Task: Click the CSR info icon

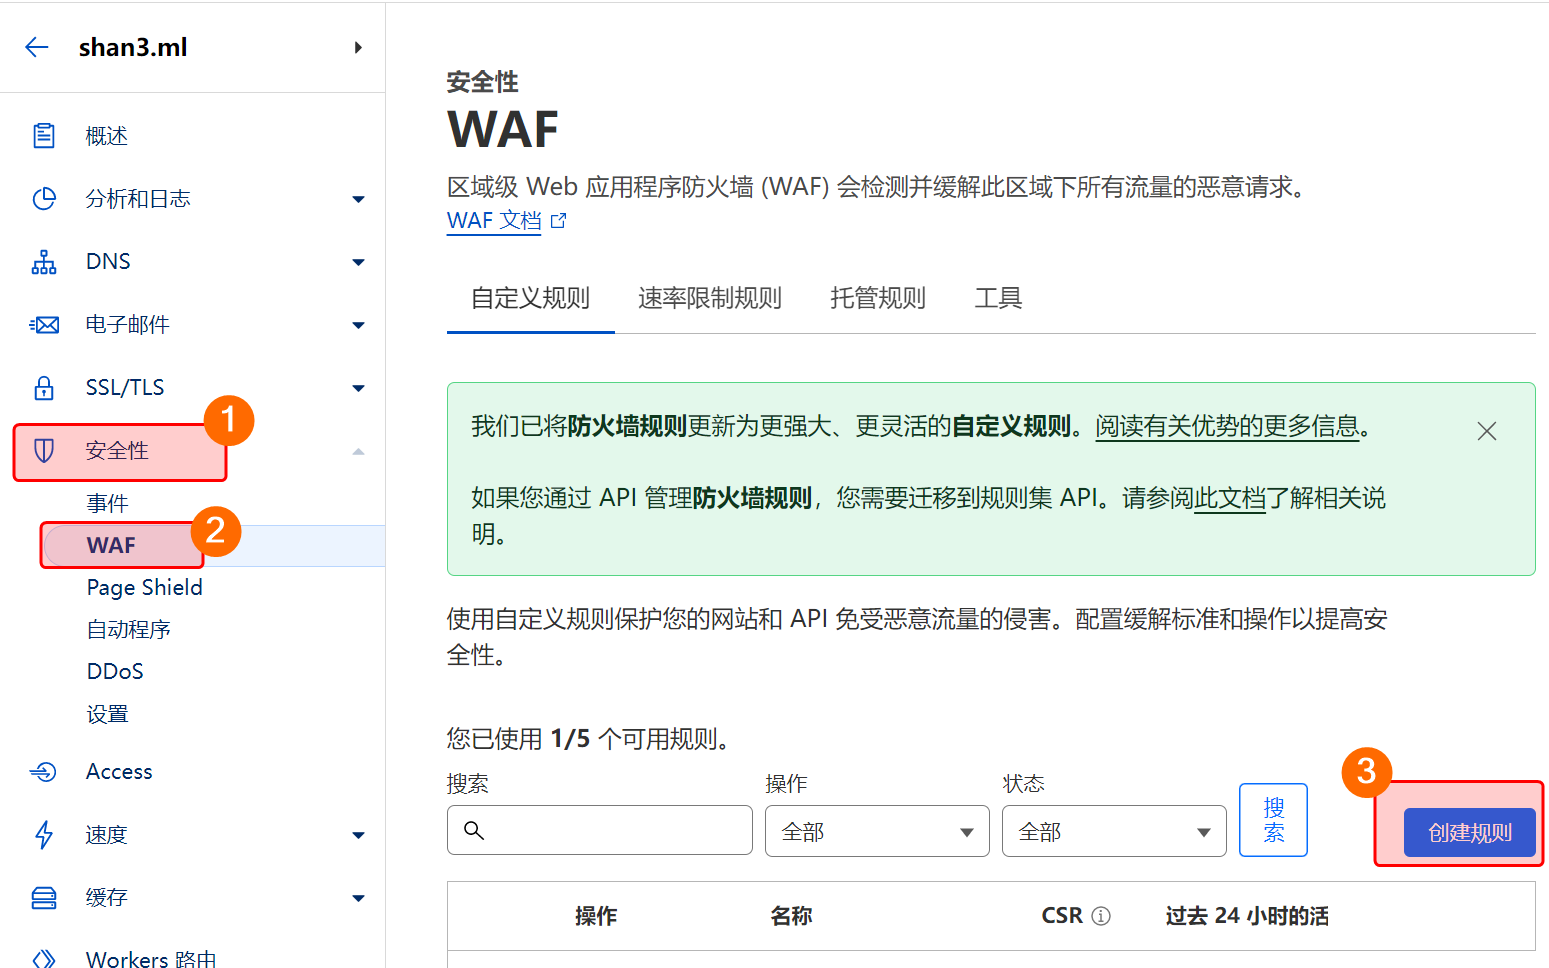Action: click(1101, 916)
